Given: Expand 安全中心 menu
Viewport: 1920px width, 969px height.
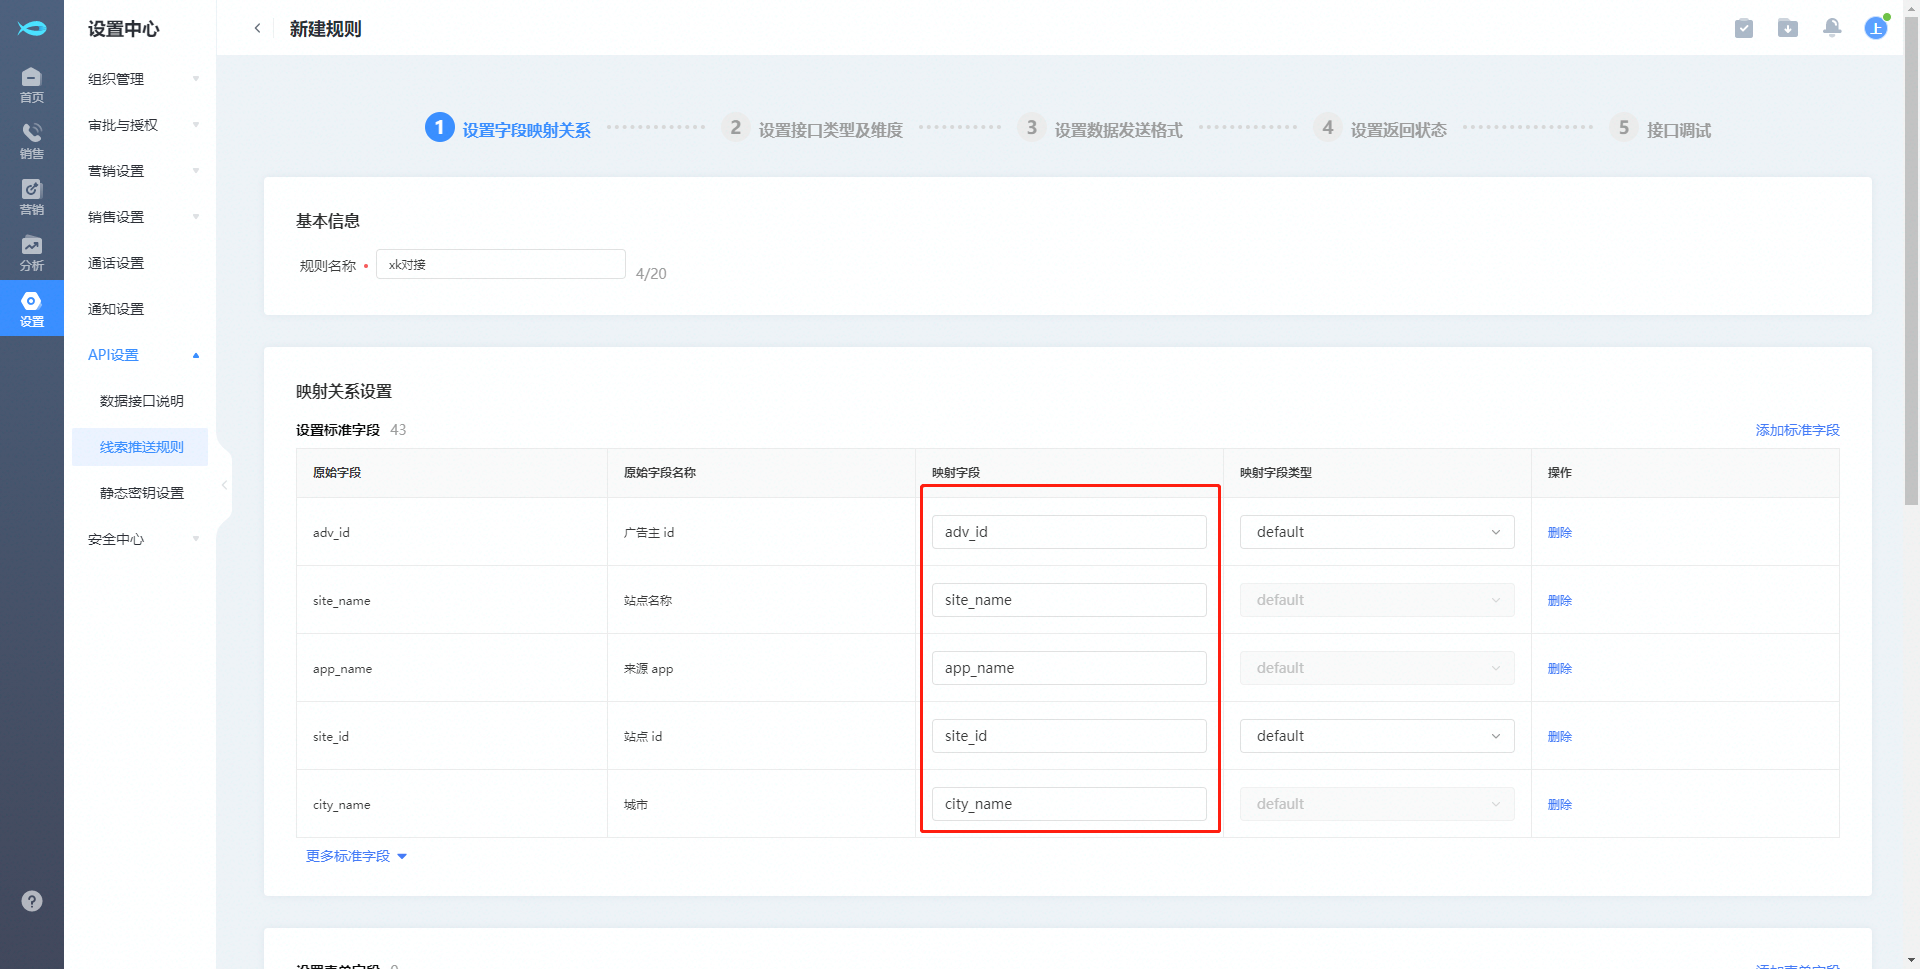Looking at the screenshot, I should [x=144, y=539].
